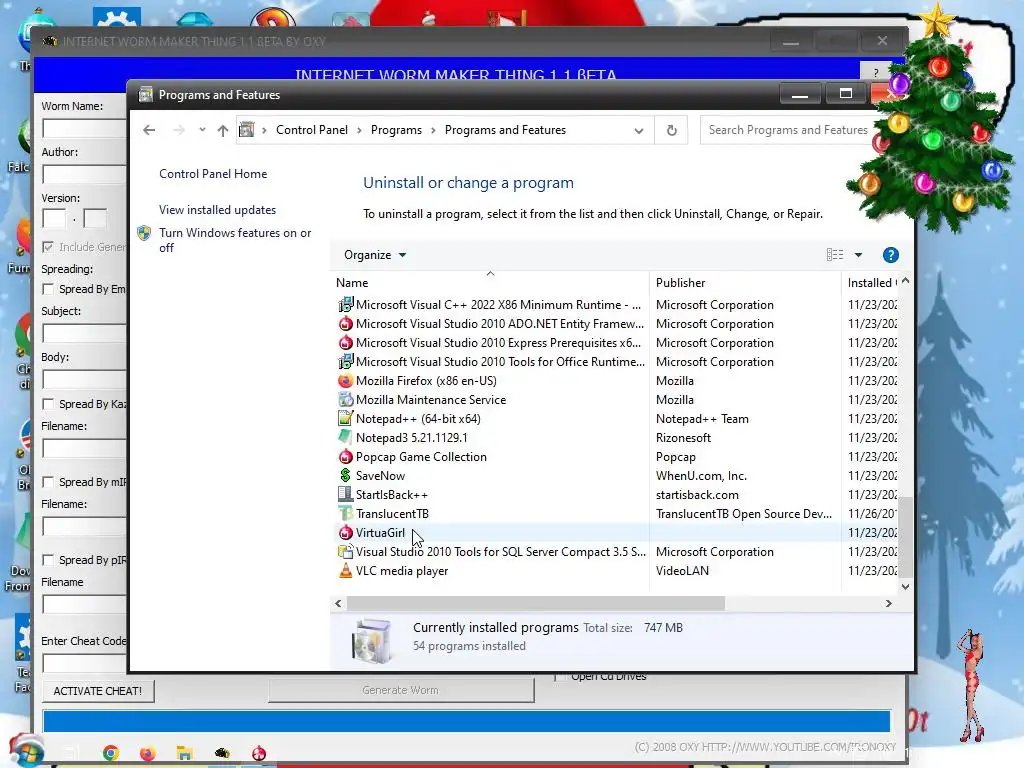
Task: Click the Generate Worm button
Action: tap(400, 690)
